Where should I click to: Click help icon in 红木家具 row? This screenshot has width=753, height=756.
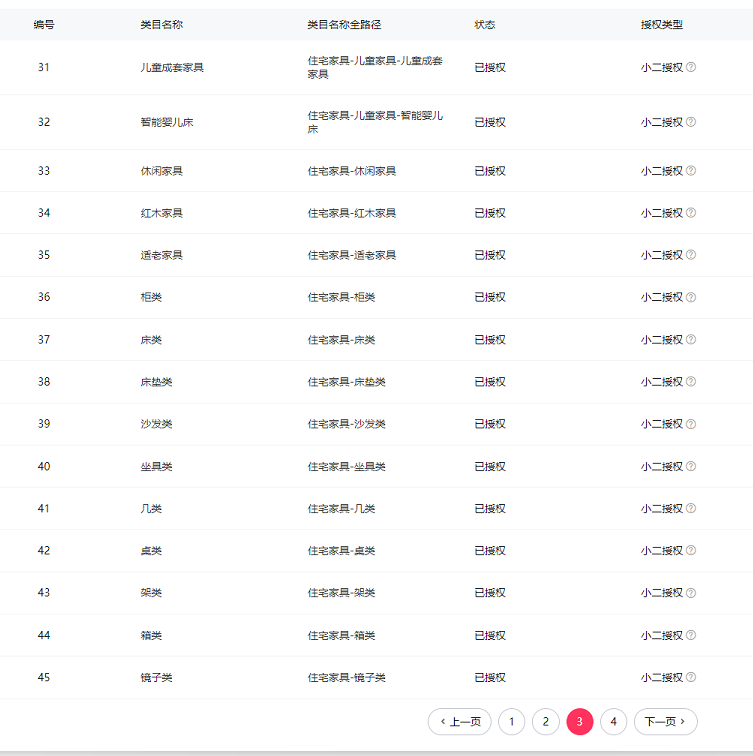pyautogui.click(x=691, y=213)
